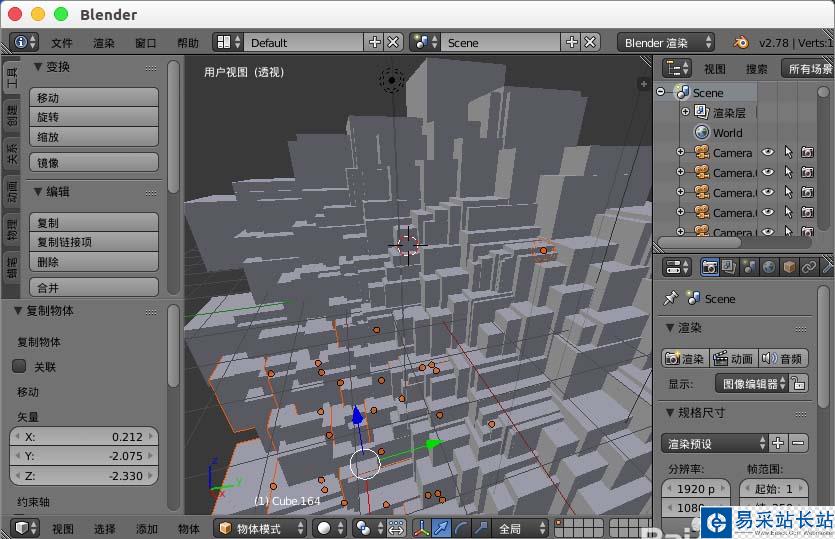Open the 3D View editor type selector
This screenshot has width=835, height=539.
[25, 528]
